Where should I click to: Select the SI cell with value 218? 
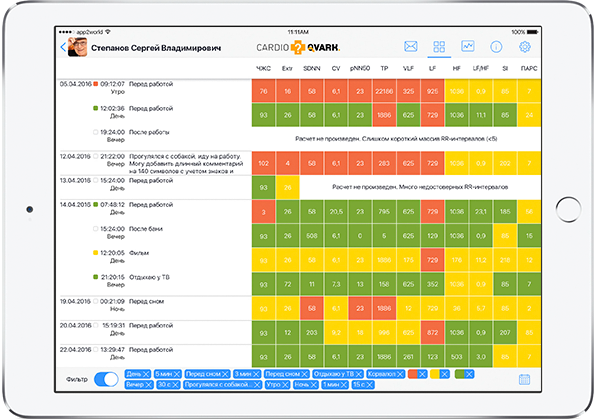click(505, 260)
